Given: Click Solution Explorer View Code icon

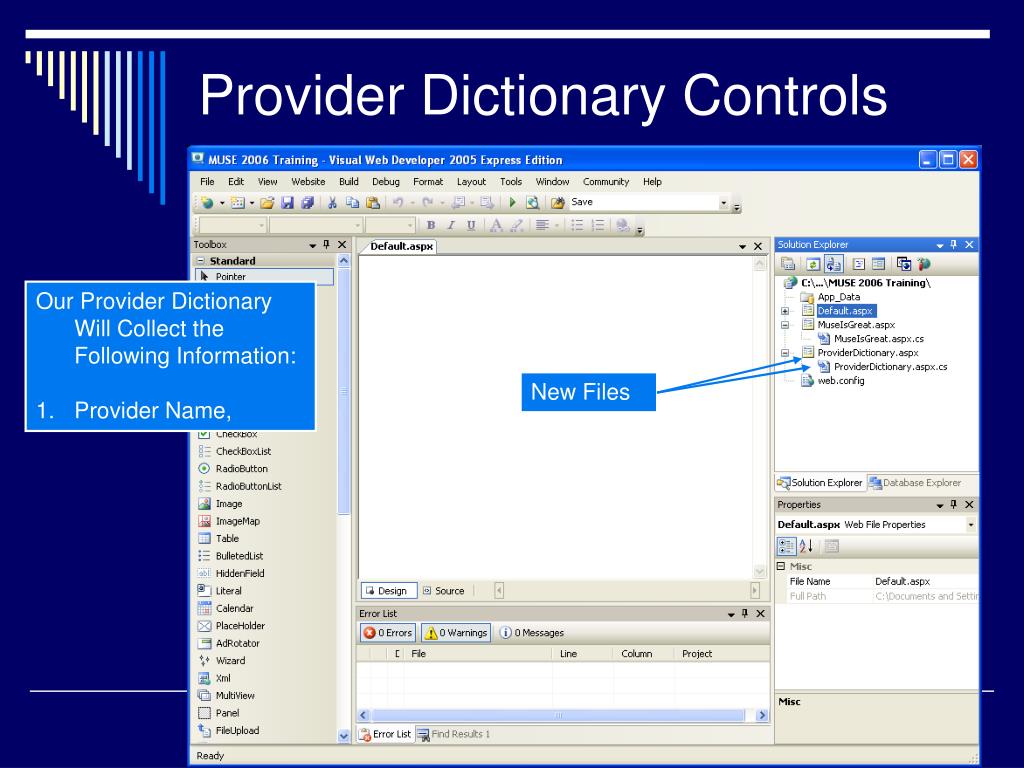Looking at the screenshot, I should pyautogui.click(x=859, y=264).
